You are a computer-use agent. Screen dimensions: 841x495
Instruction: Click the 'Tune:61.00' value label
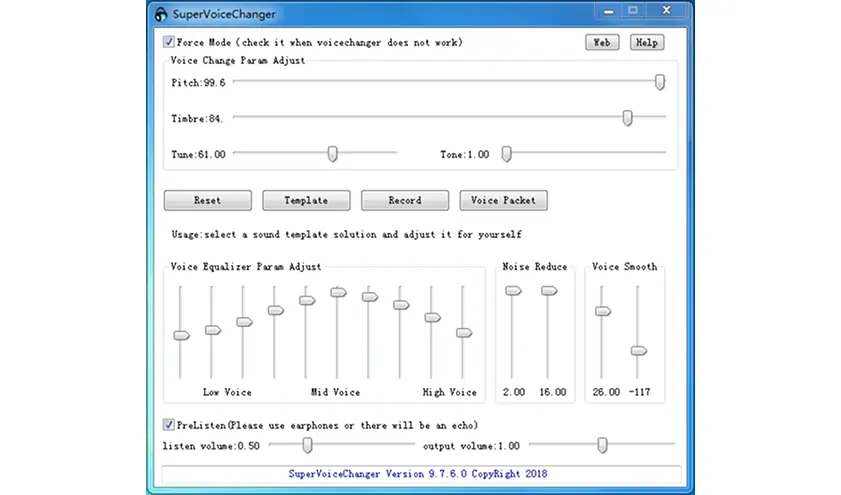click(198, 154)
